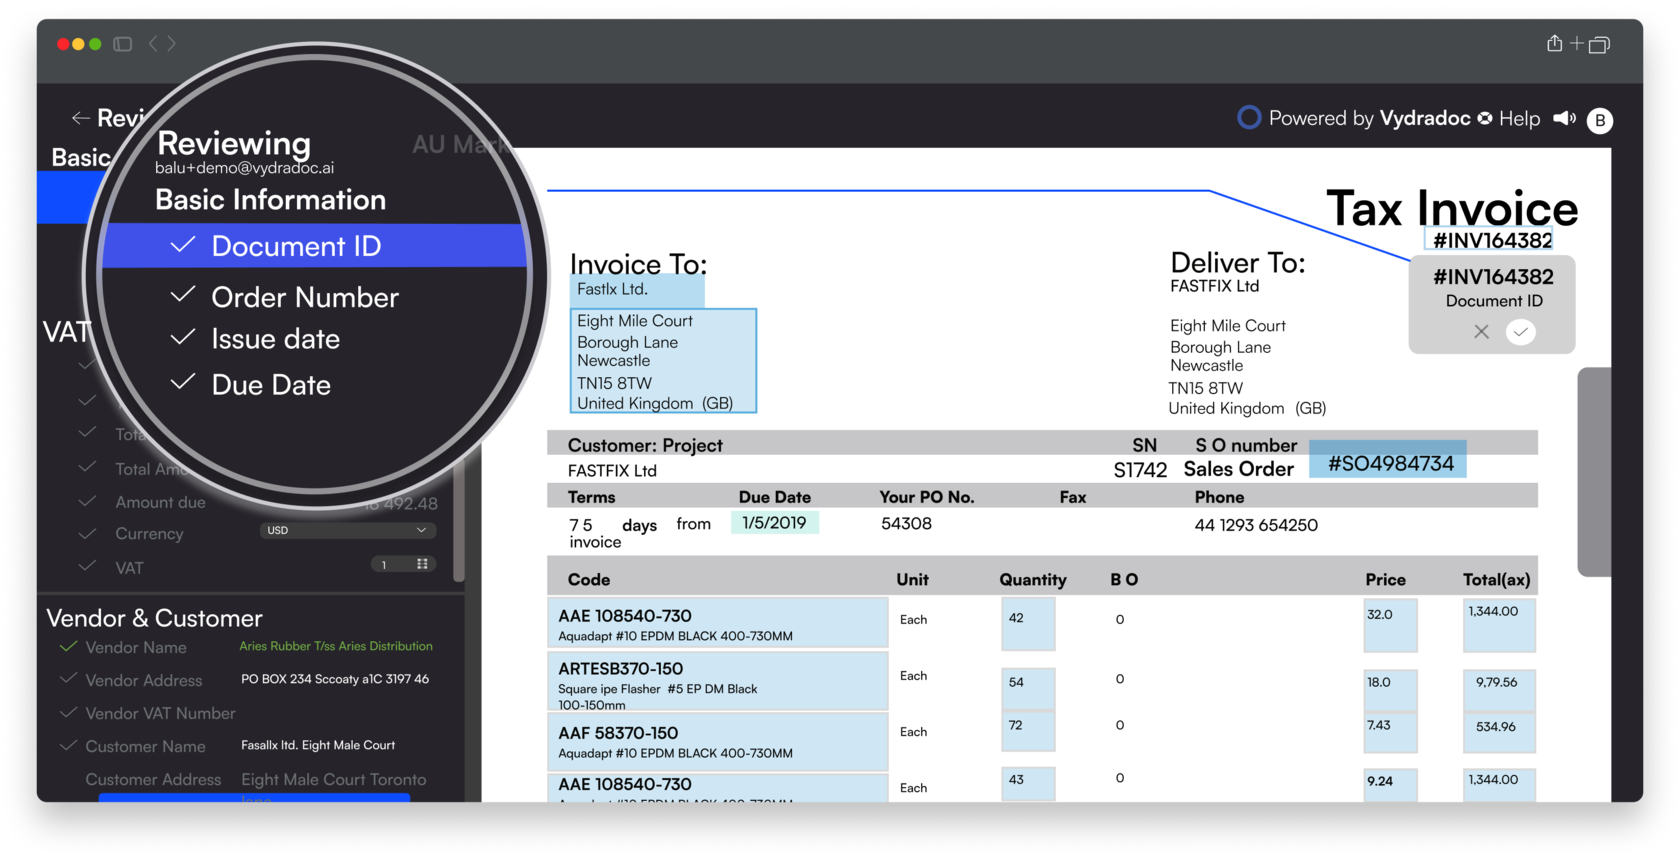The width and height of the screenshot is (1680, 857).
Task: Open the B user profile avatar
Action: [1600, 120]
